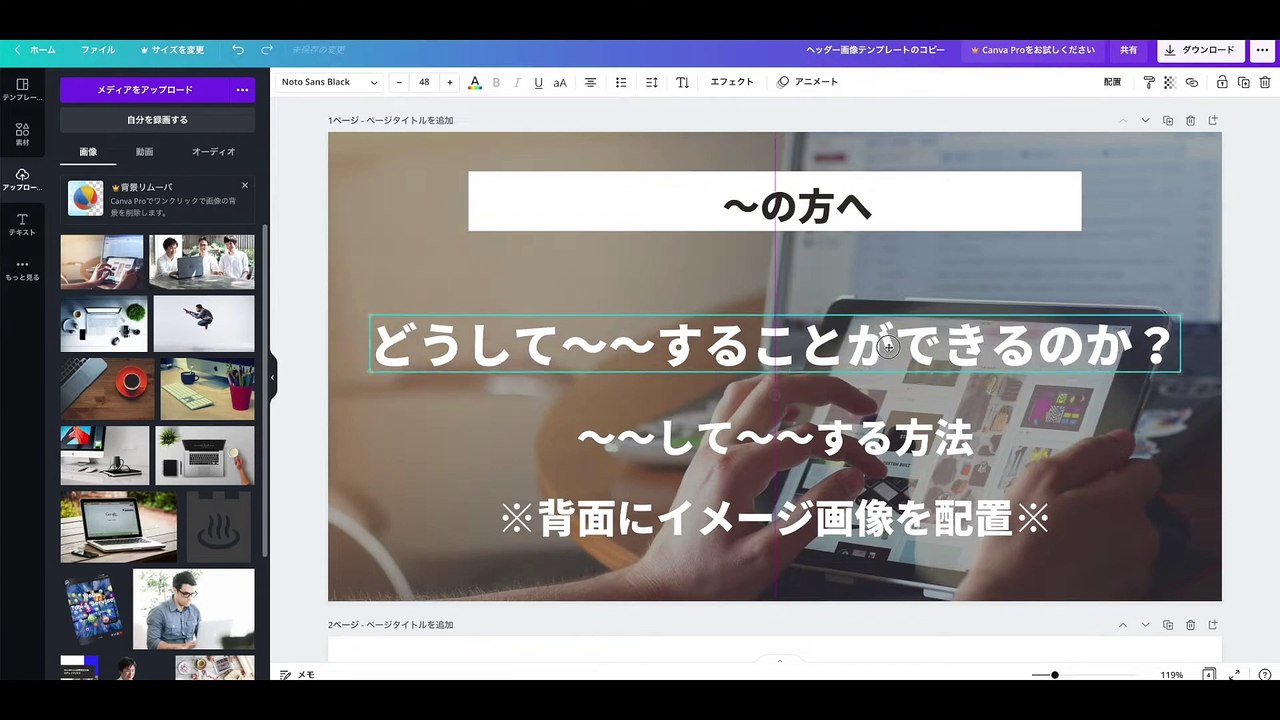Toggle uppercase aA formatting
This screenshot has width=1280, height=720.
pyautogui.click(x=560, y=82)
